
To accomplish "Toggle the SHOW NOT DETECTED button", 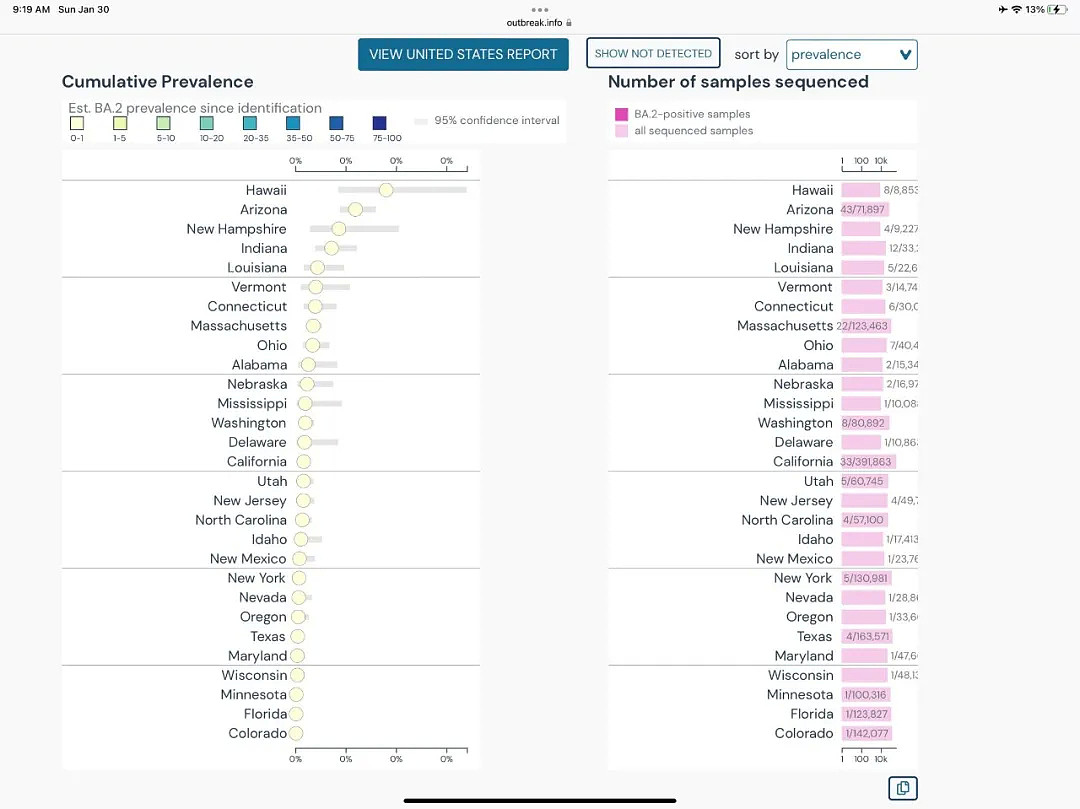I will (x=653, y=53).
